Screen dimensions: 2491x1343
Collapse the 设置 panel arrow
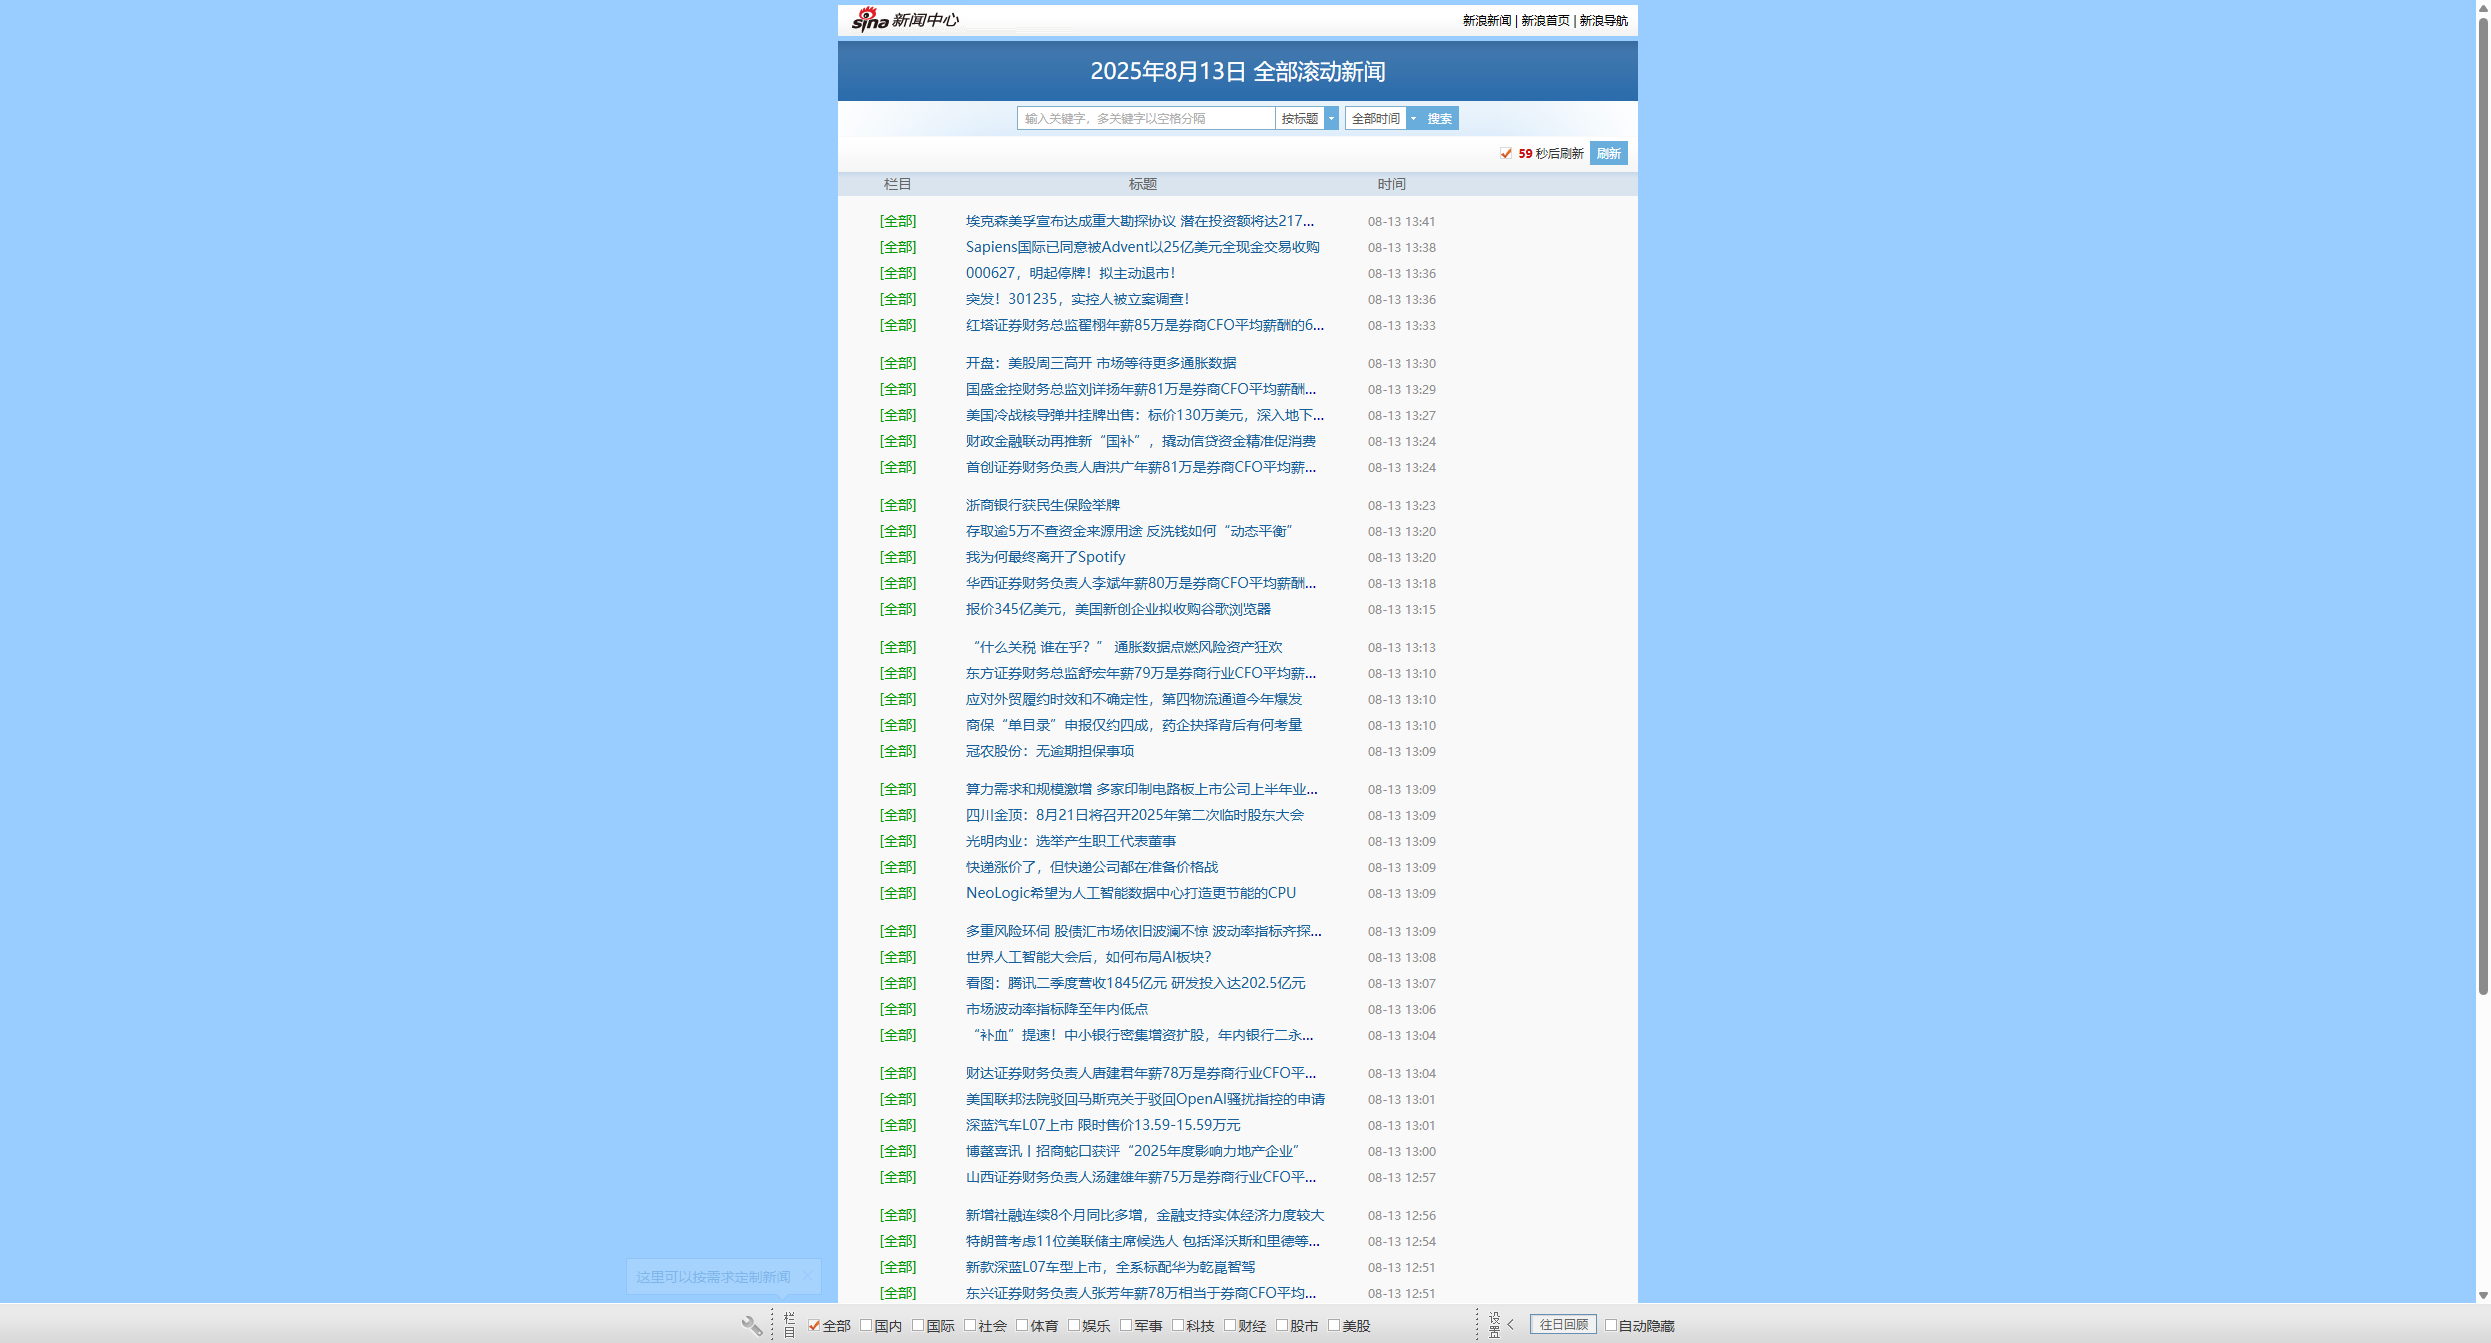tap(1511, 1324)
